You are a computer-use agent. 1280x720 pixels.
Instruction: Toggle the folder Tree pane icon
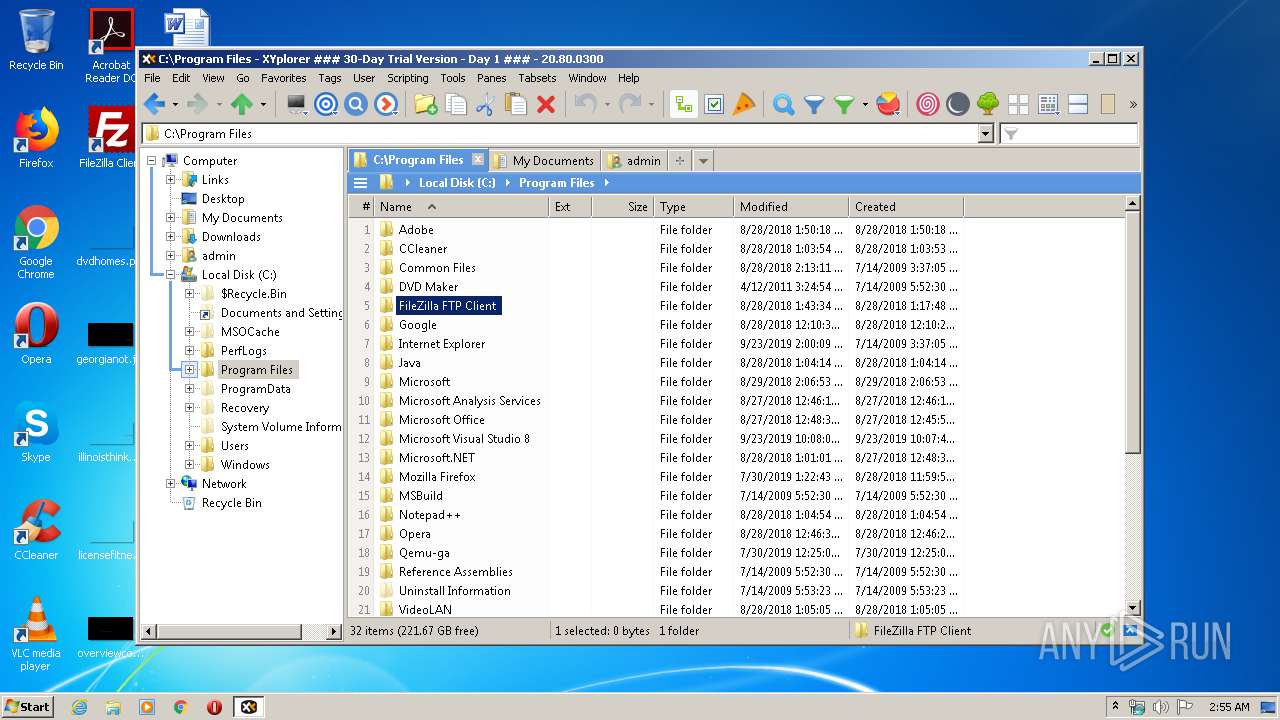click(684, 104)
